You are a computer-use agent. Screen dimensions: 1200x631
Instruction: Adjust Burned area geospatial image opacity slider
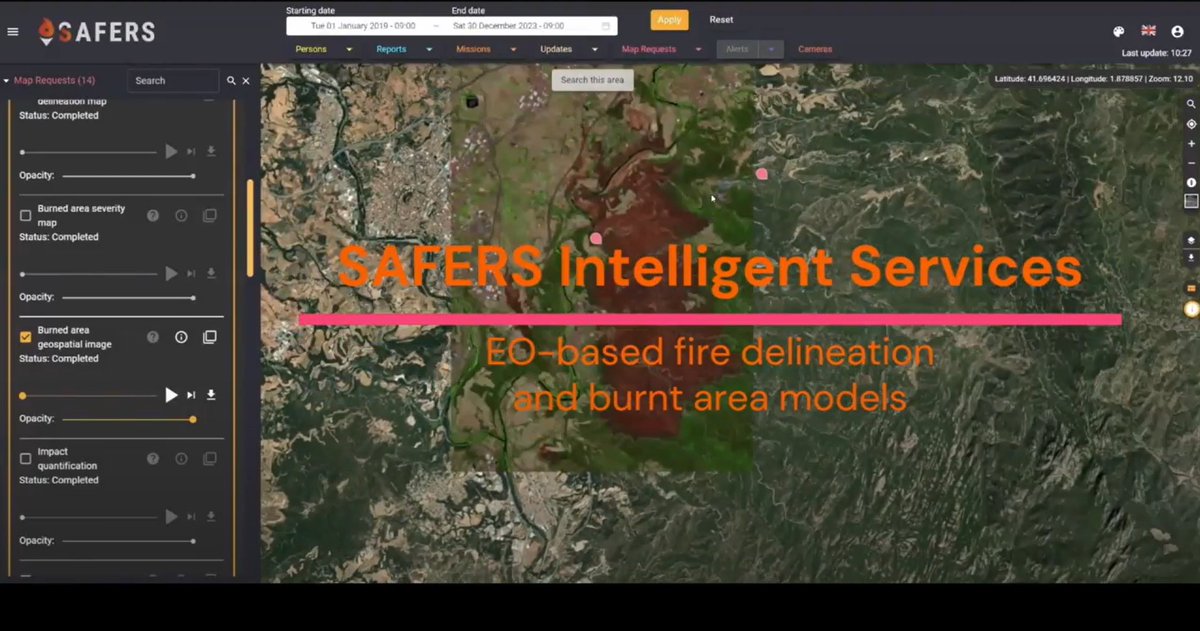pyautogui.click(x=128, y=419)
